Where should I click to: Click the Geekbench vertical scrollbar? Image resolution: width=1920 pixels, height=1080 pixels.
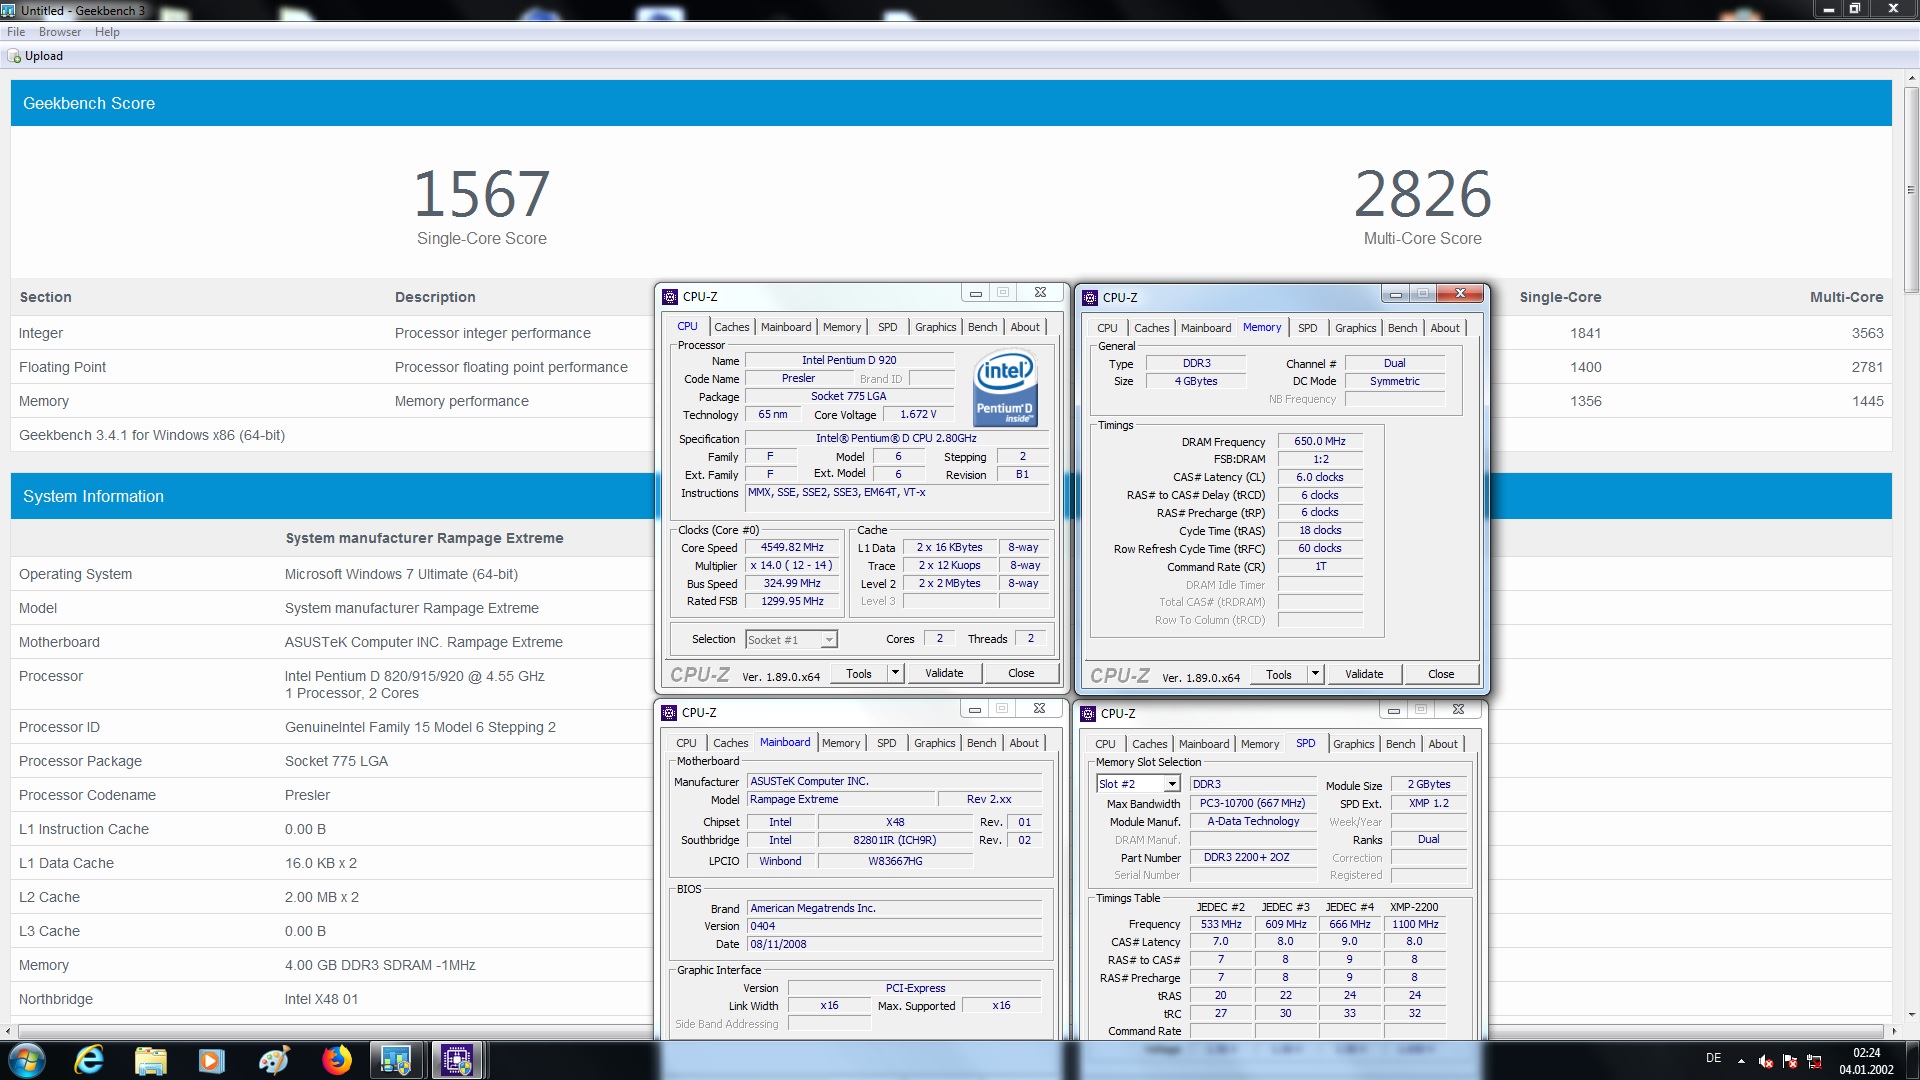(1911, 190)
